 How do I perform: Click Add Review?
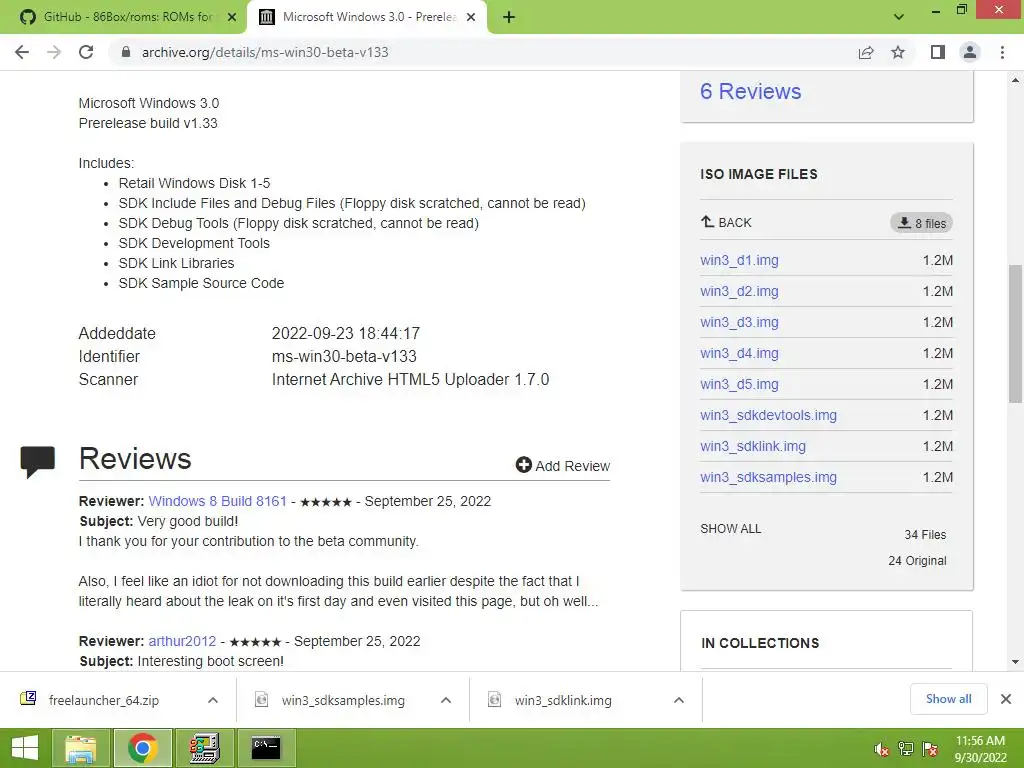[563, 466]
